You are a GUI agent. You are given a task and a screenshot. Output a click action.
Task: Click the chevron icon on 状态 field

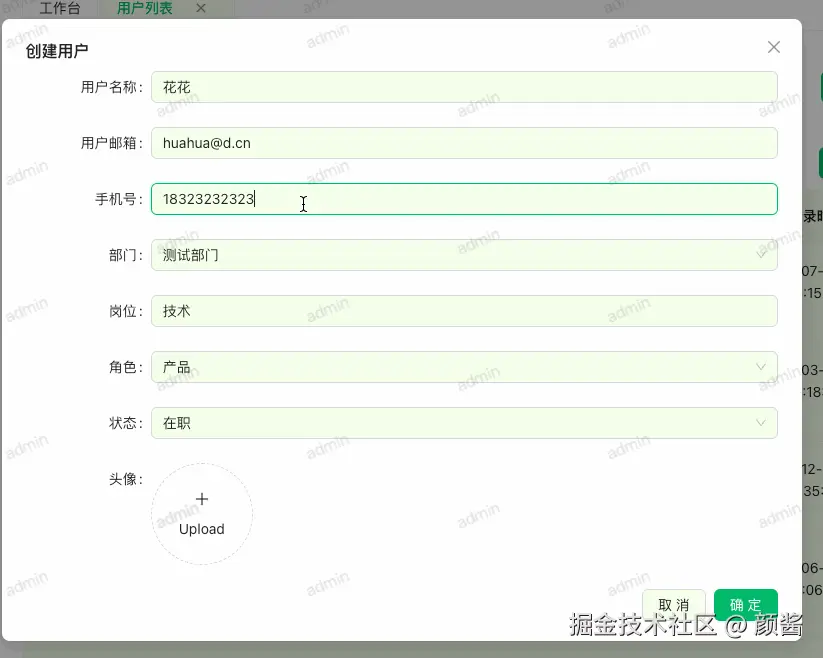[x=760, y=423]
